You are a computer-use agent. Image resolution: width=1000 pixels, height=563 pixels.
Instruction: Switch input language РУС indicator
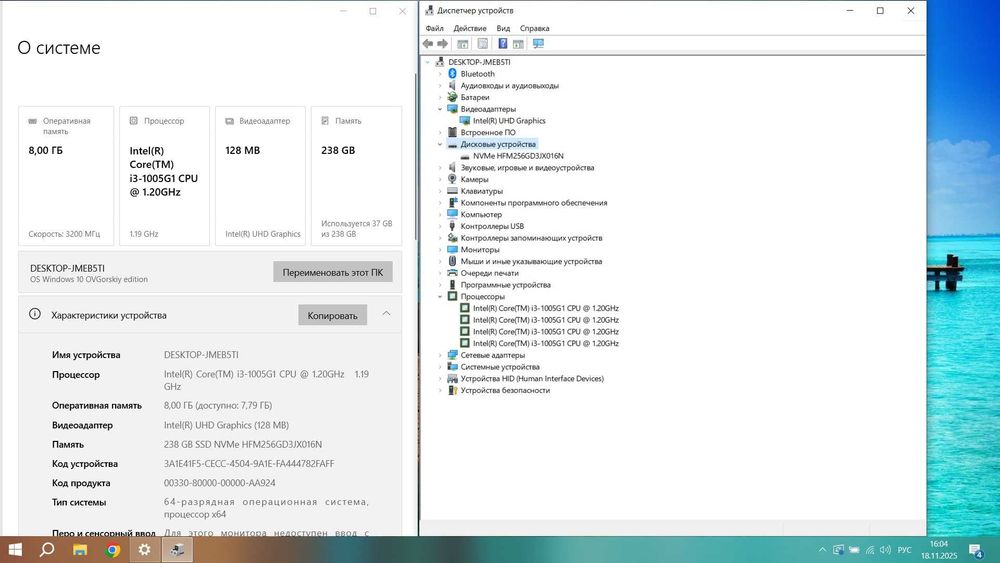click(904, 550)
